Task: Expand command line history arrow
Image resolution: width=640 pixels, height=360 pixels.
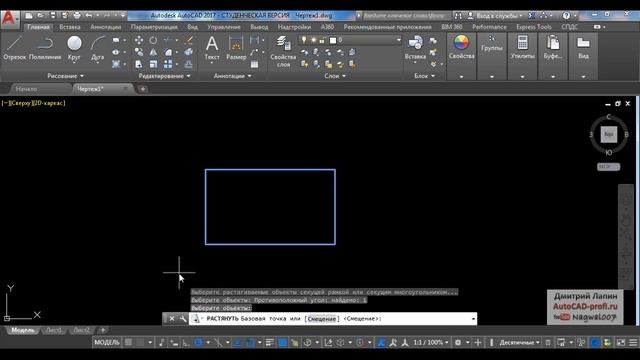Action: (x=473, y=319)
